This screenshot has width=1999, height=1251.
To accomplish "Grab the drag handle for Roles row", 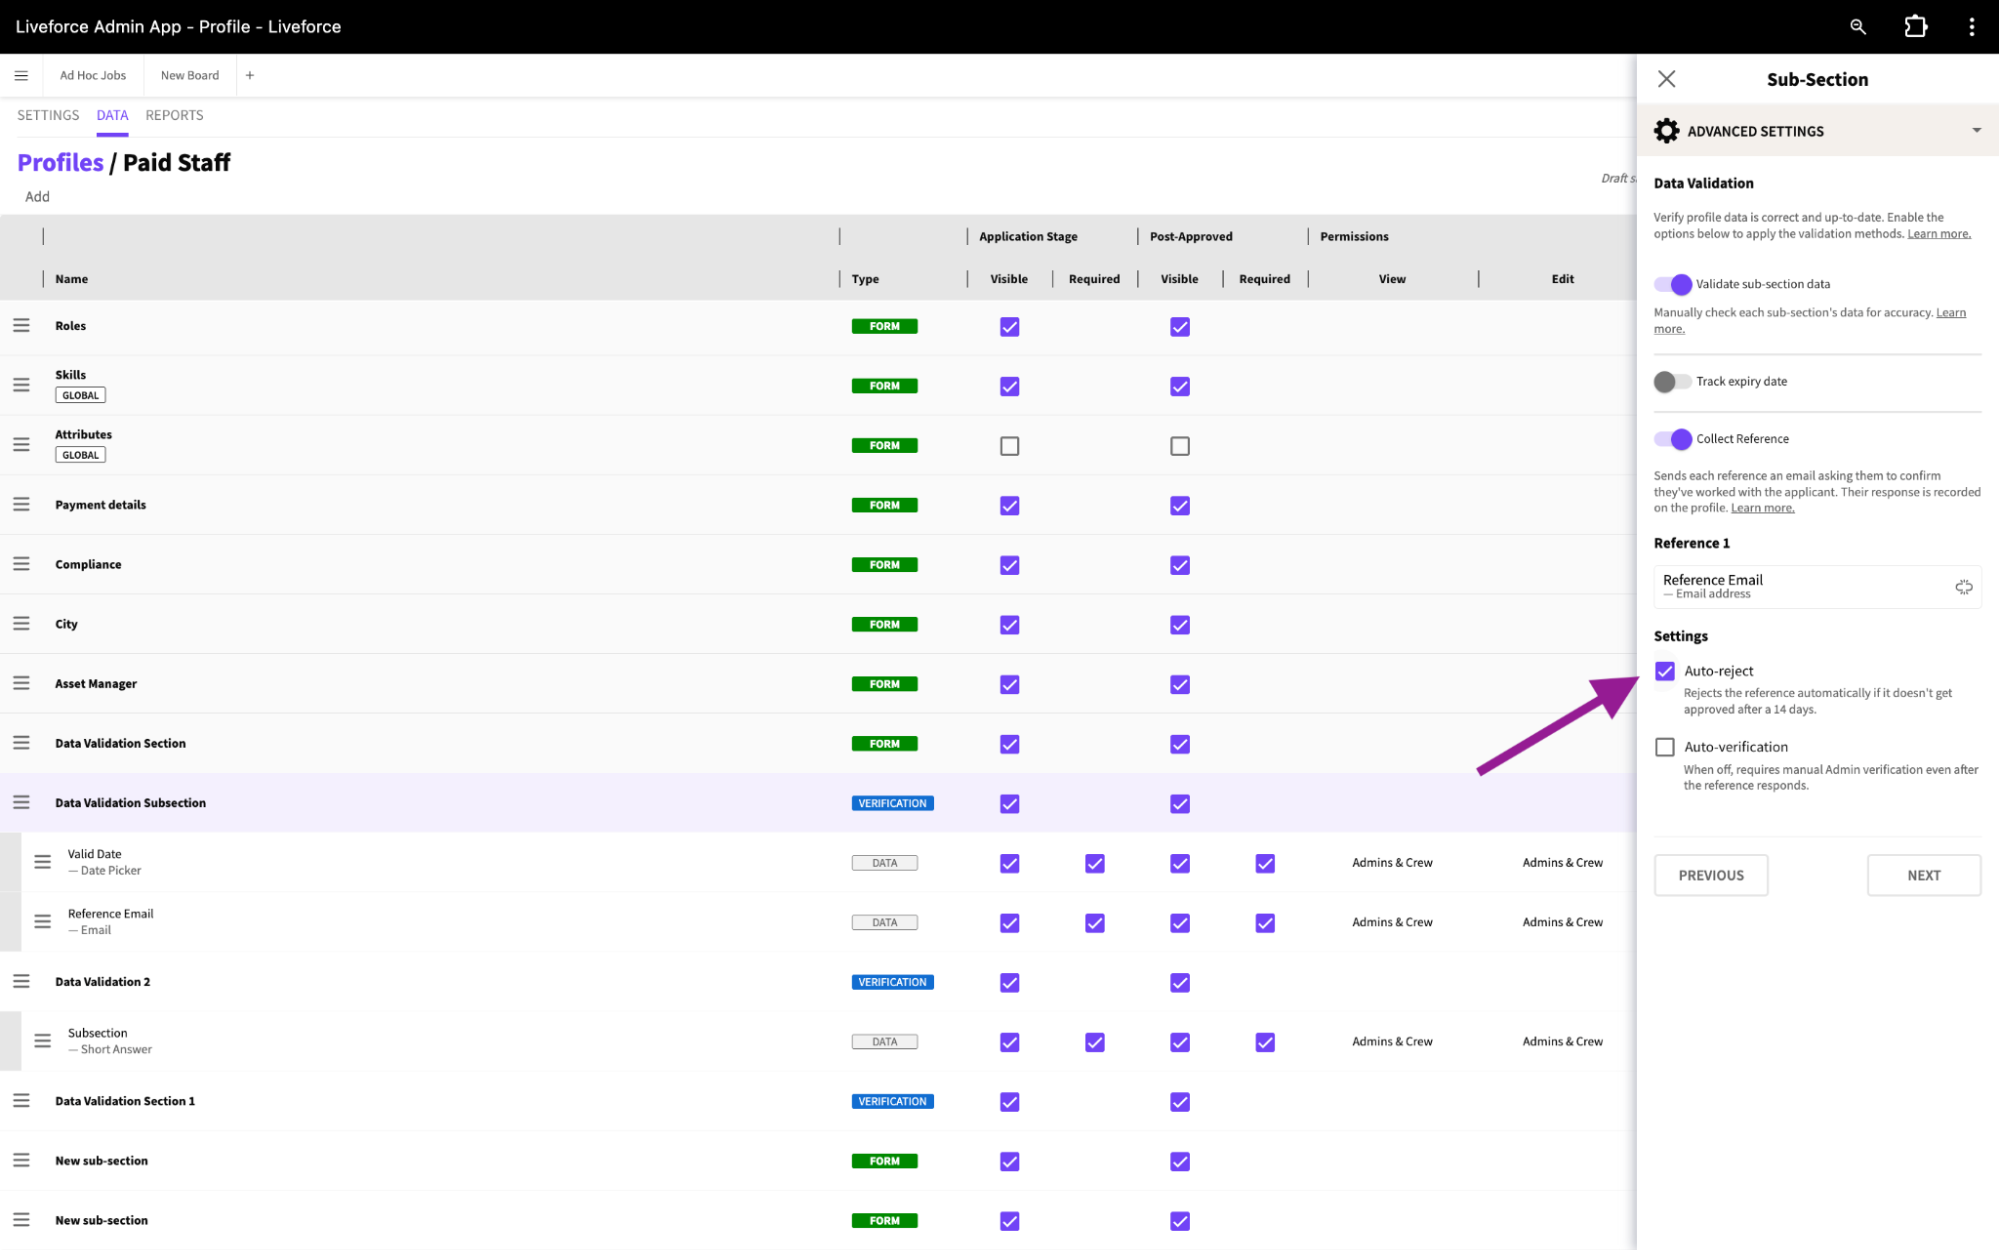I will click(21, 326).
